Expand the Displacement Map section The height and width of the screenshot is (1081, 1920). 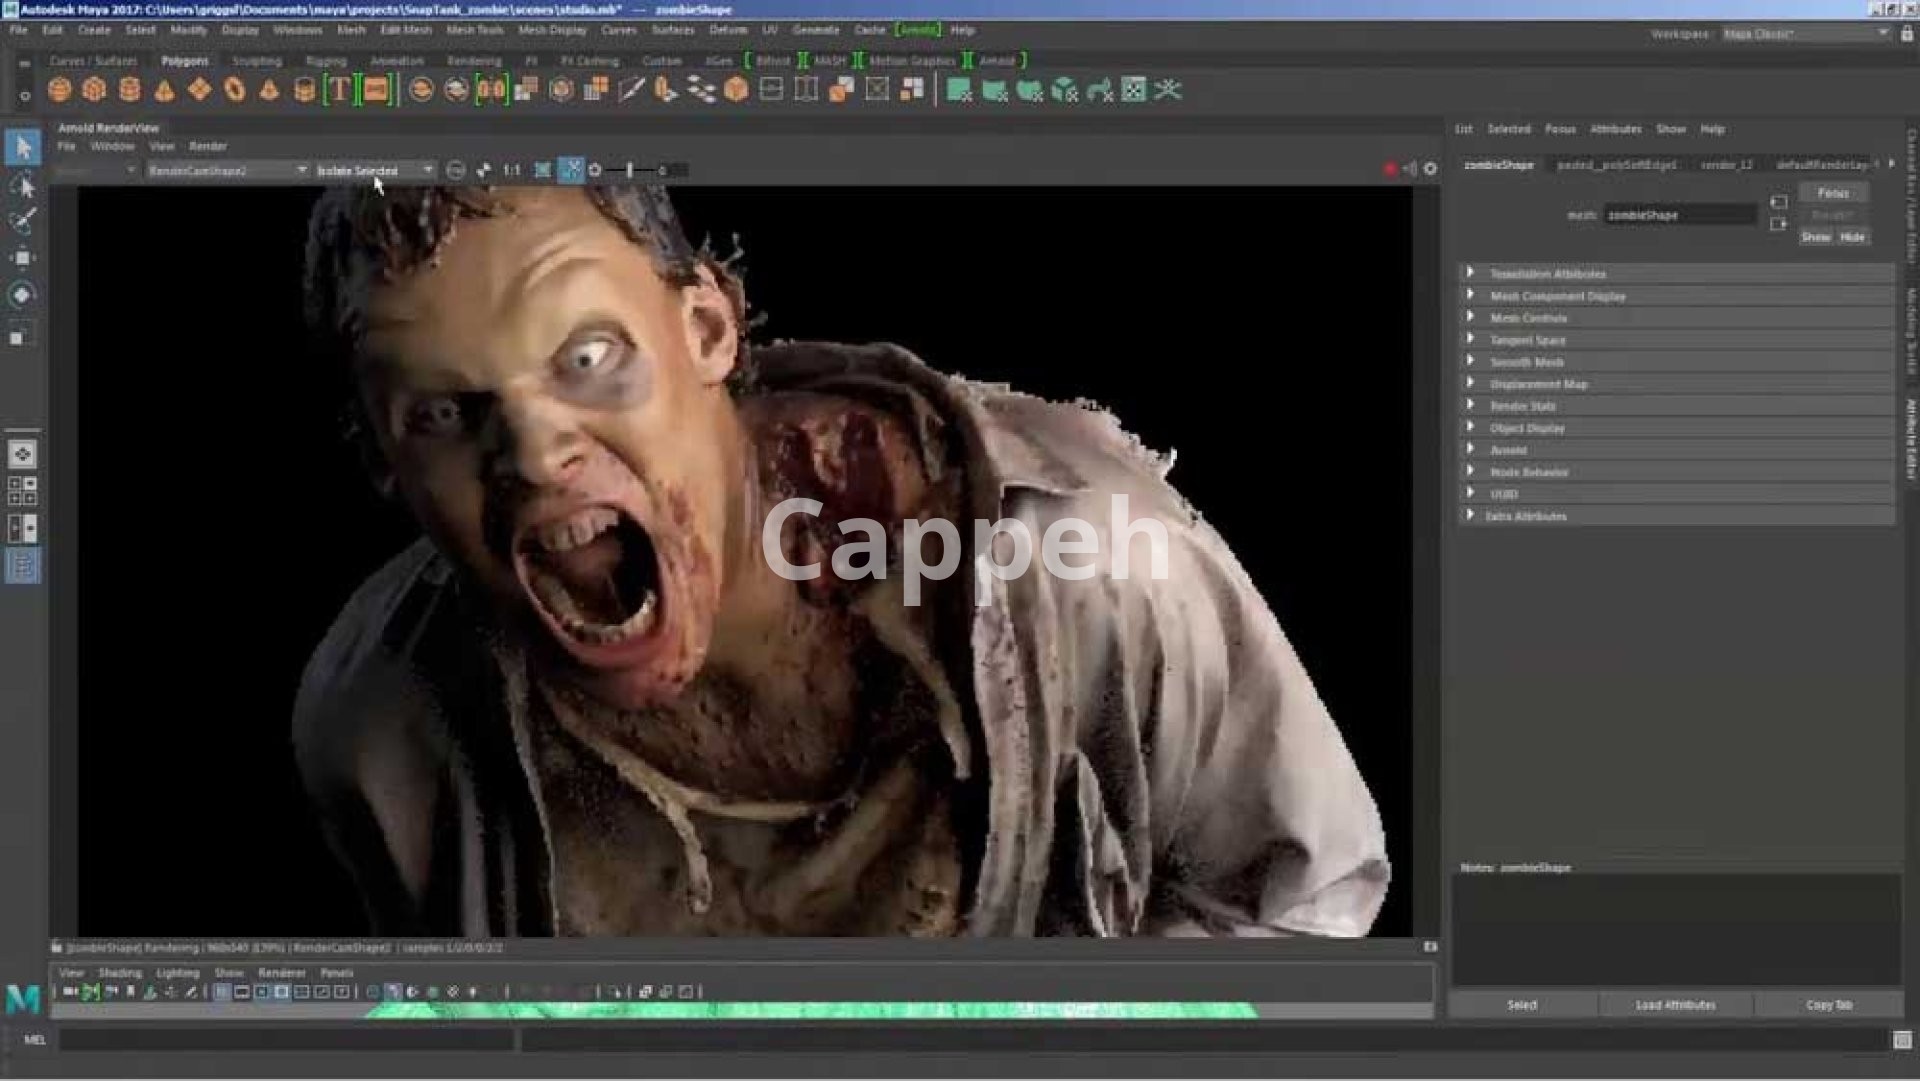click(x=1538, y=384)
